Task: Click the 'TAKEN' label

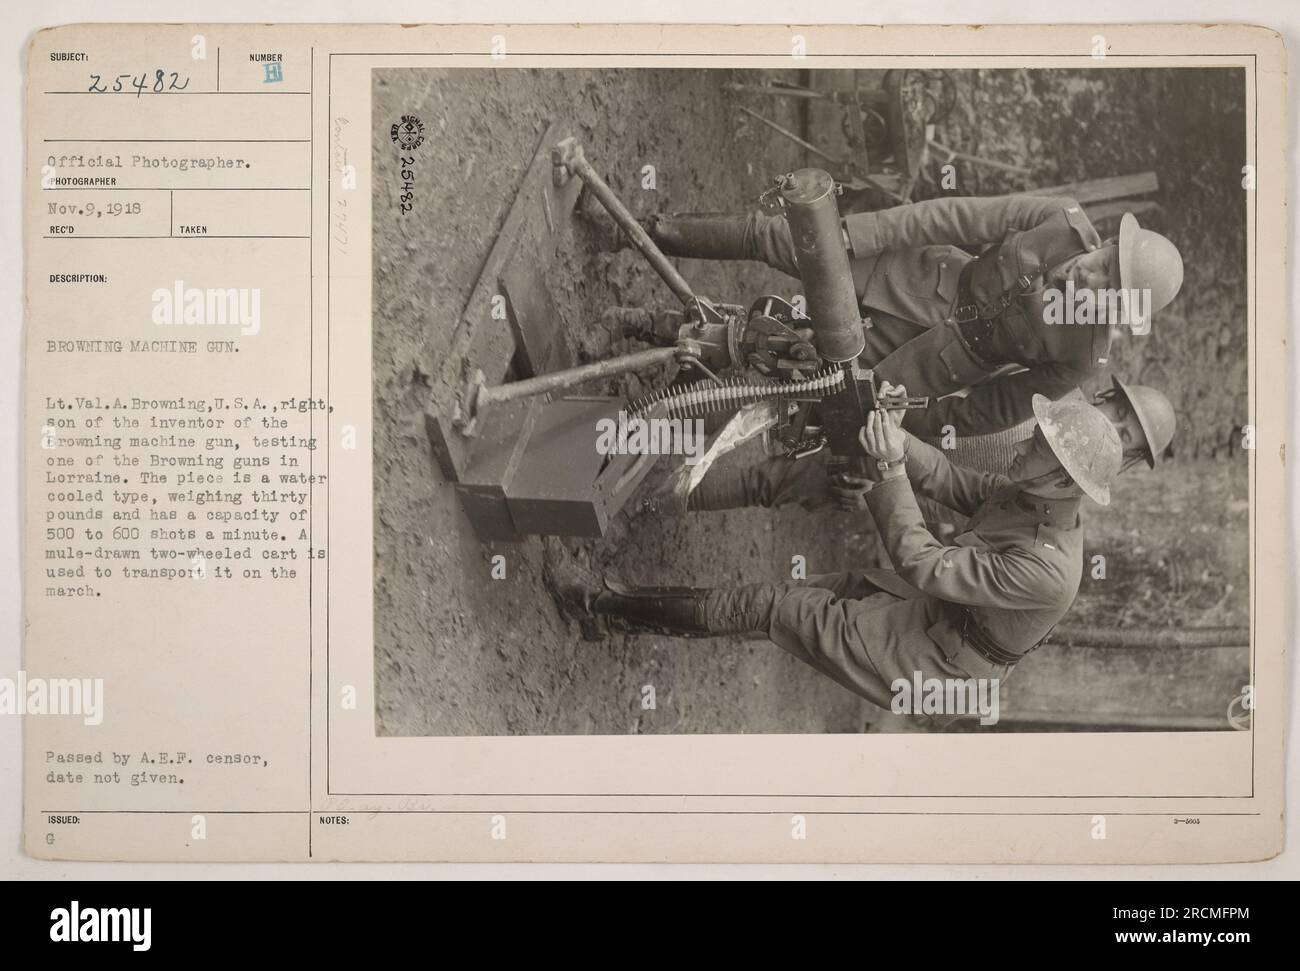Action: point(194,229)
